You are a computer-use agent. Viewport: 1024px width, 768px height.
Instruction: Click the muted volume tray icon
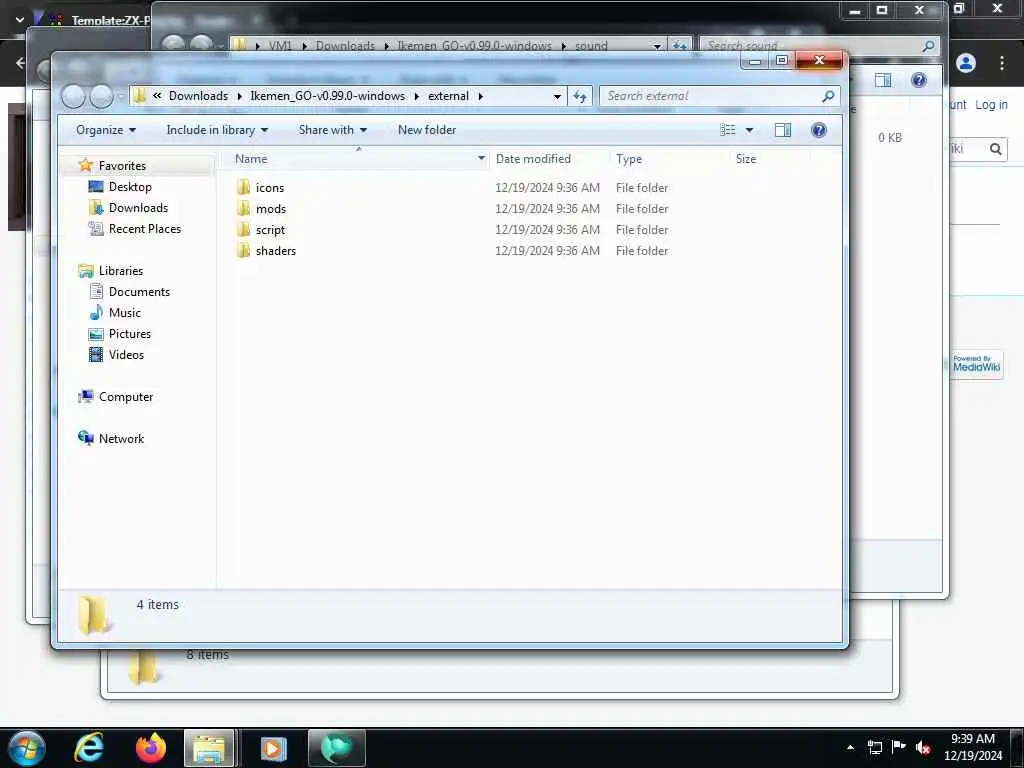[x=923, y=747]
